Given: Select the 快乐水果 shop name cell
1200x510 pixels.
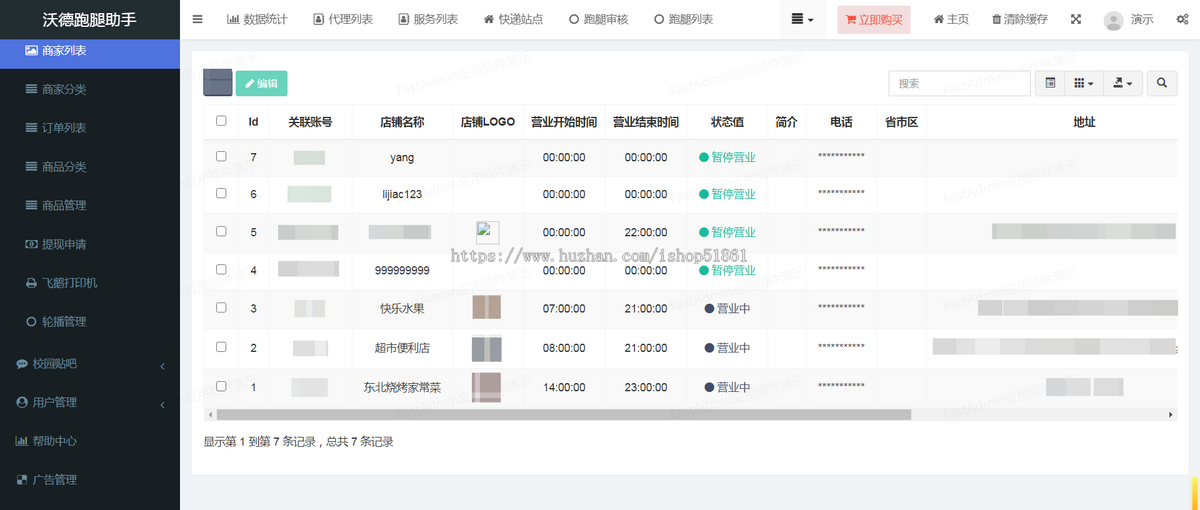Looking at the screenshot, I should point(402,308).
